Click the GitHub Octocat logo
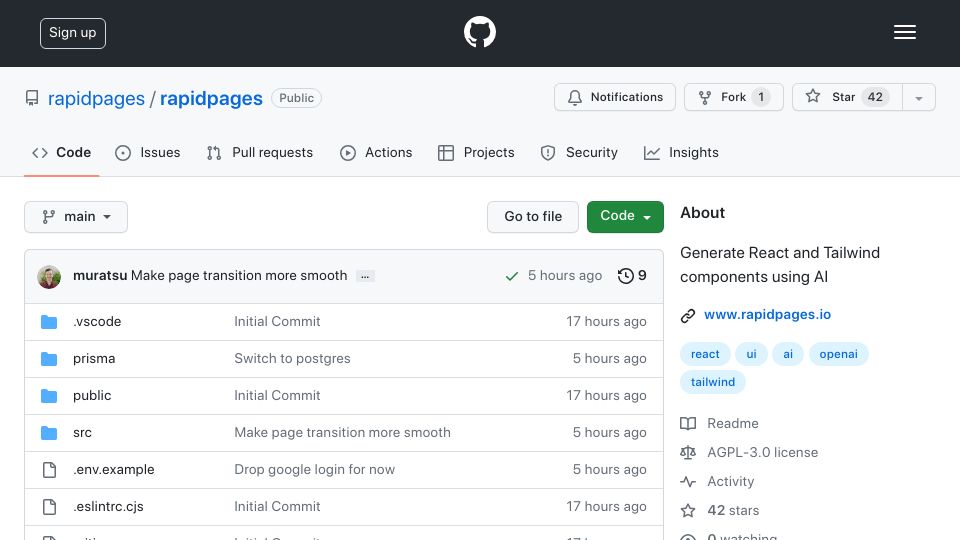 479,32
